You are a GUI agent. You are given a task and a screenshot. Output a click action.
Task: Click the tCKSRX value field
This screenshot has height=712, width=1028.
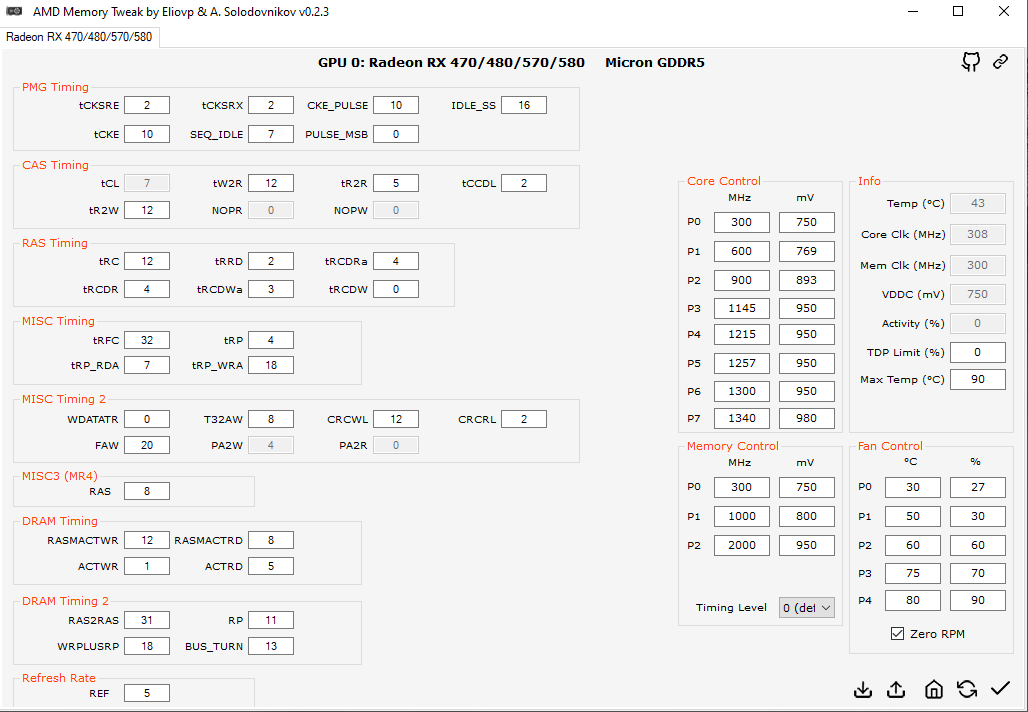point(271,106)
